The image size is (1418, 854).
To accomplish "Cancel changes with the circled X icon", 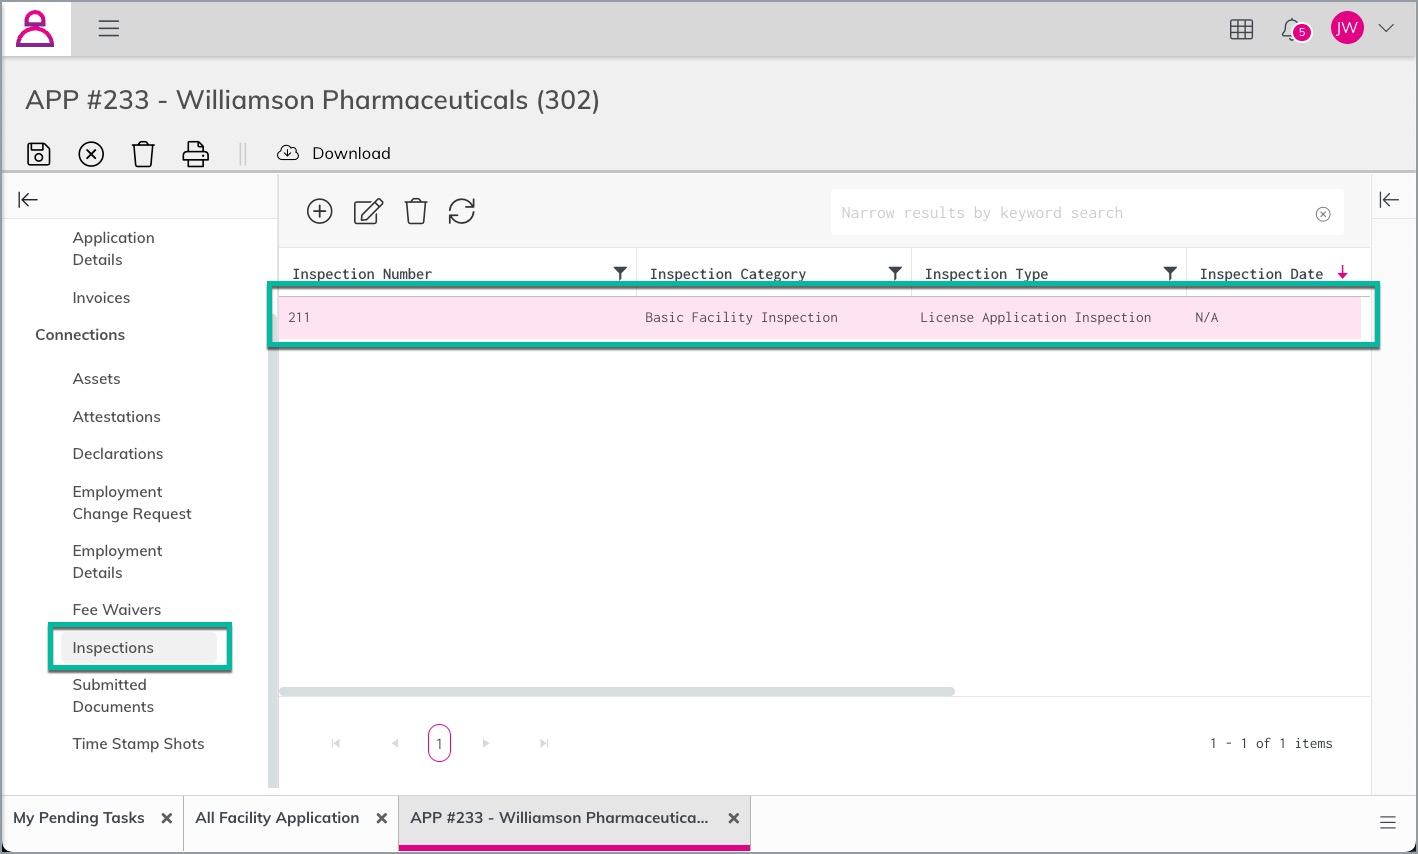I will [91, 153].
